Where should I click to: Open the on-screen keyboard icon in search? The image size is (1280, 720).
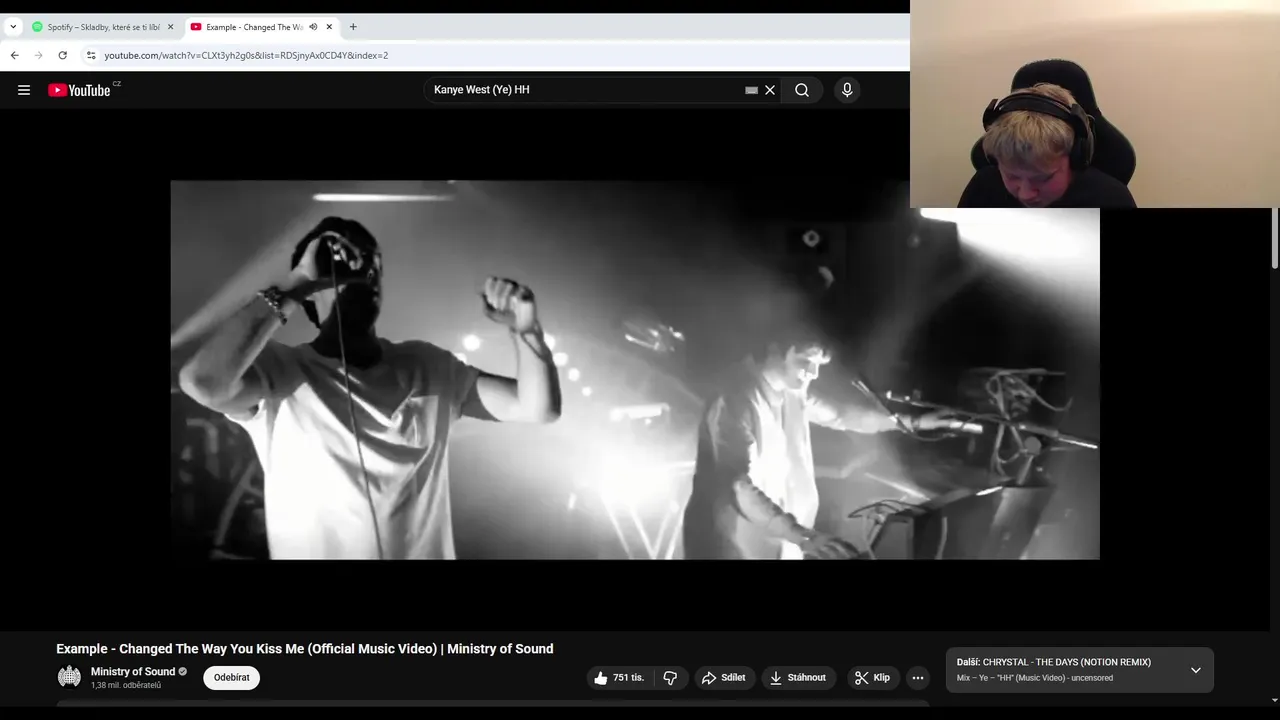[751, 90]
